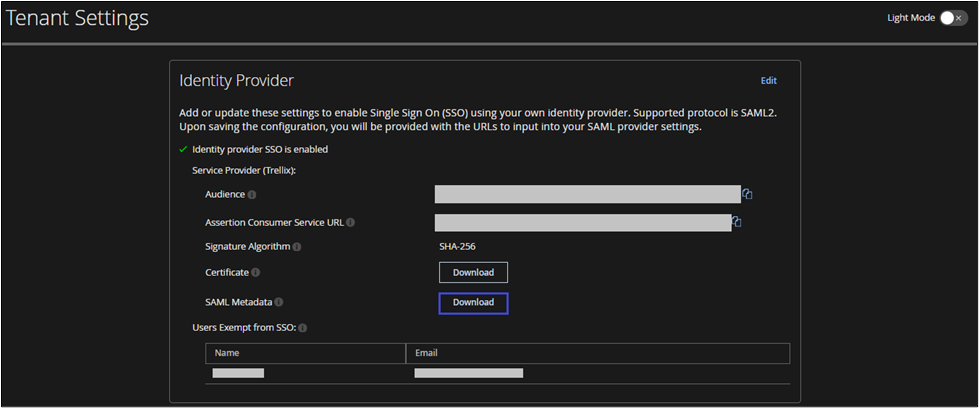Screen dimensions: 979x408
Task: Click the Name column header
Action: tap(227, 353)
